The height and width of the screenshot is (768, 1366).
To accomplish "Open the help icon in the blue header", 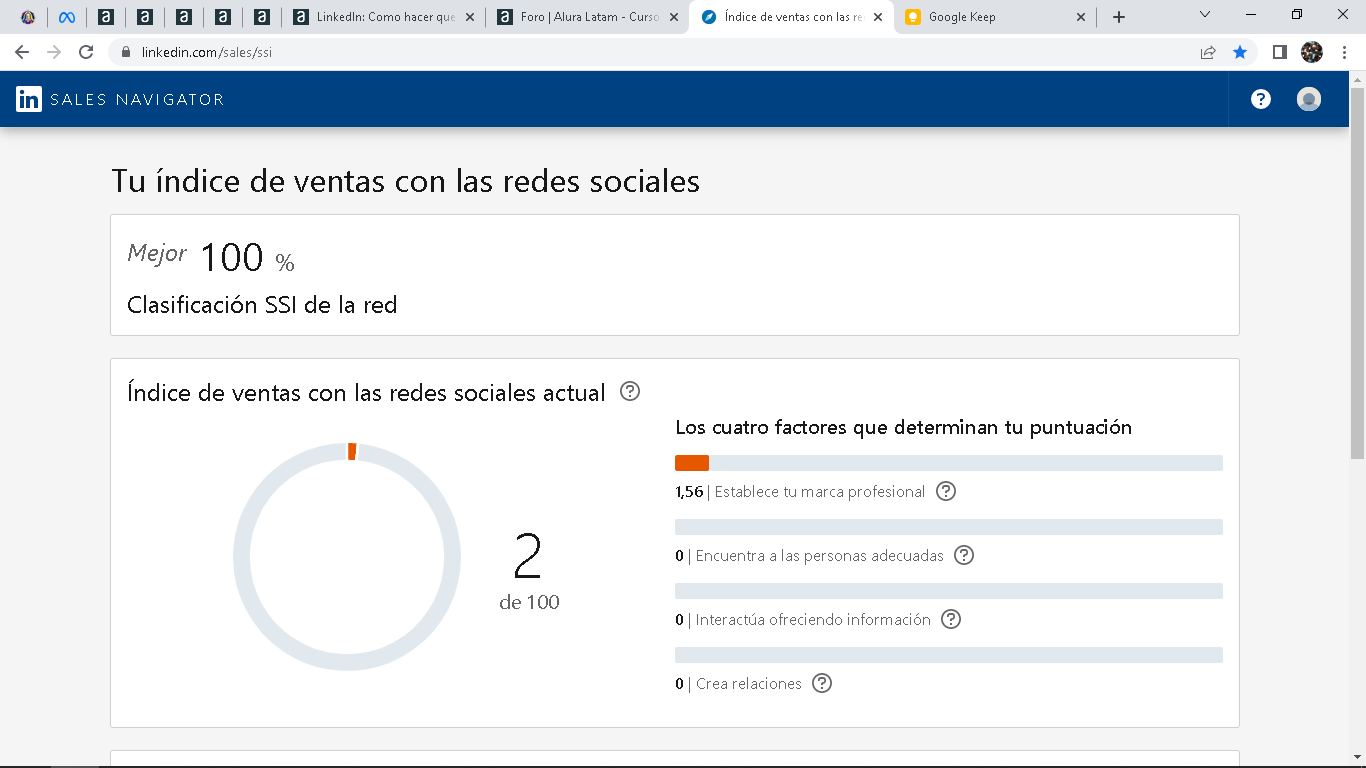I will [x=1261, y=99].
